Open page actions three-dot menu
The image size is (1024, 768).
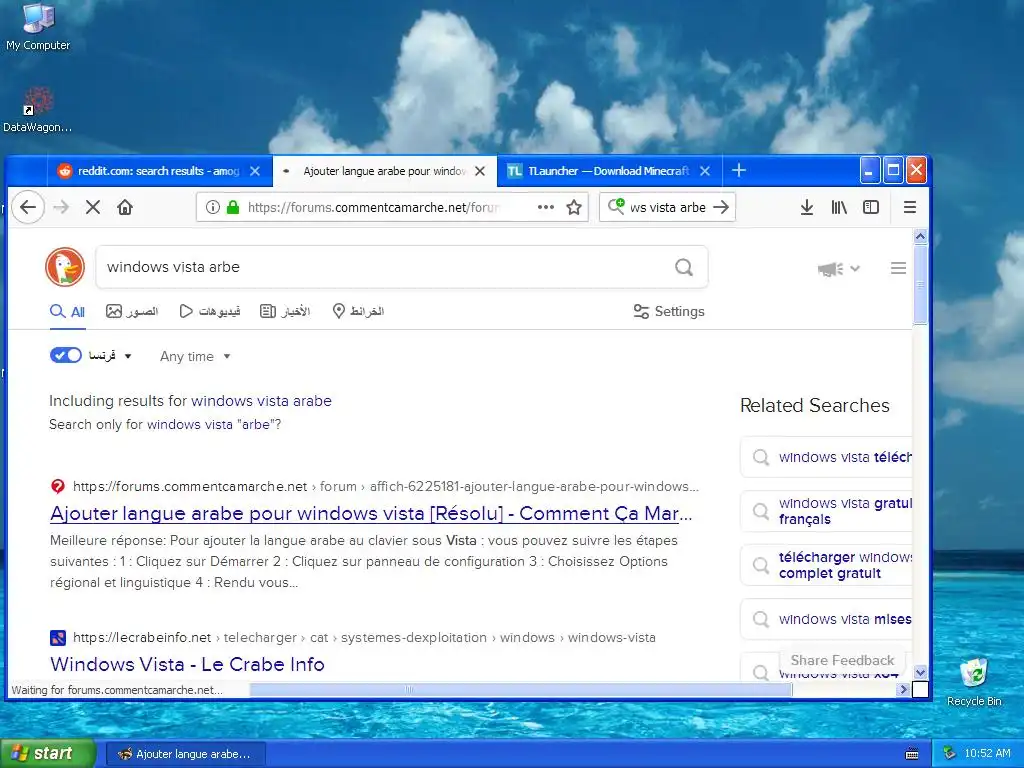tap(545, 207)
